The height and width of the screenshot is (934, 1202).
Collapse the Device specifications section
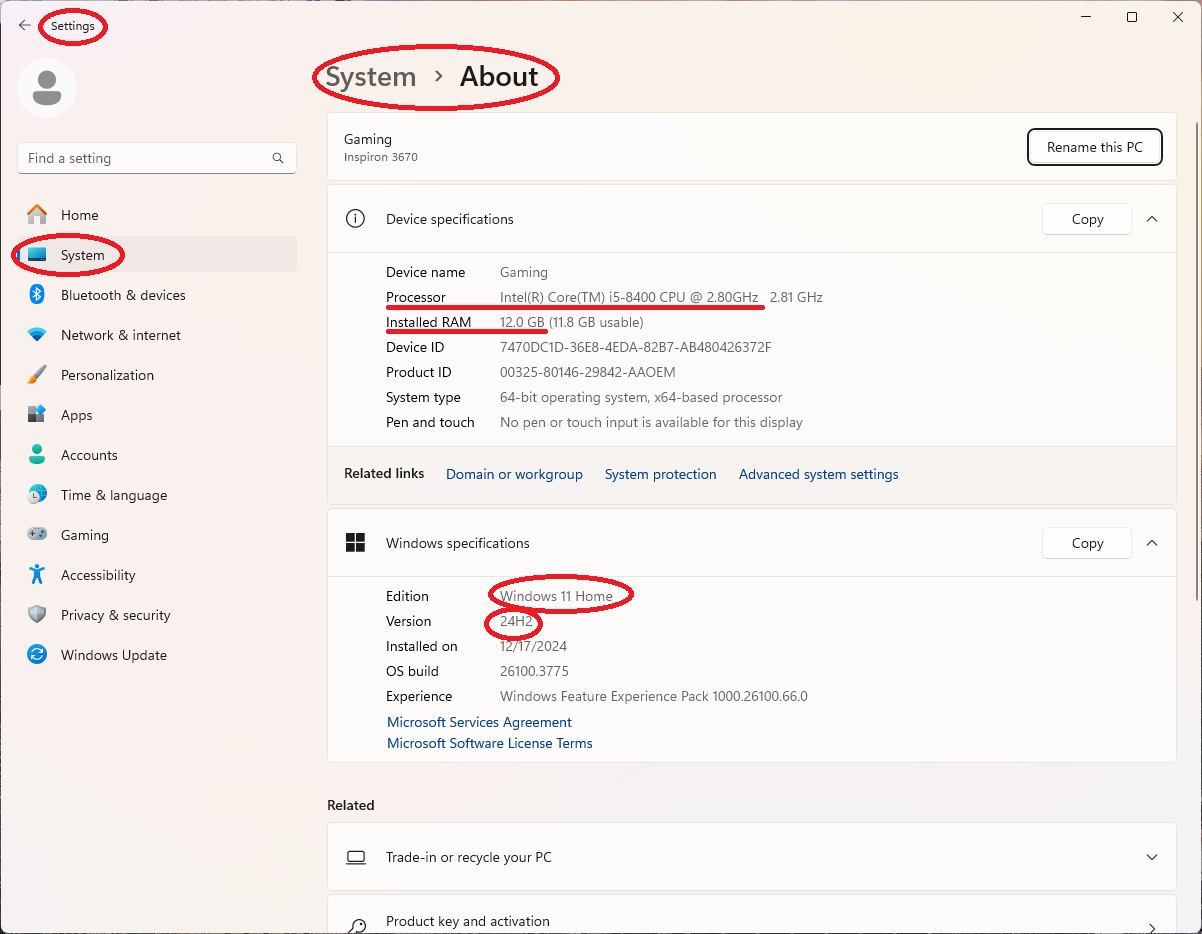[1152, 219]
